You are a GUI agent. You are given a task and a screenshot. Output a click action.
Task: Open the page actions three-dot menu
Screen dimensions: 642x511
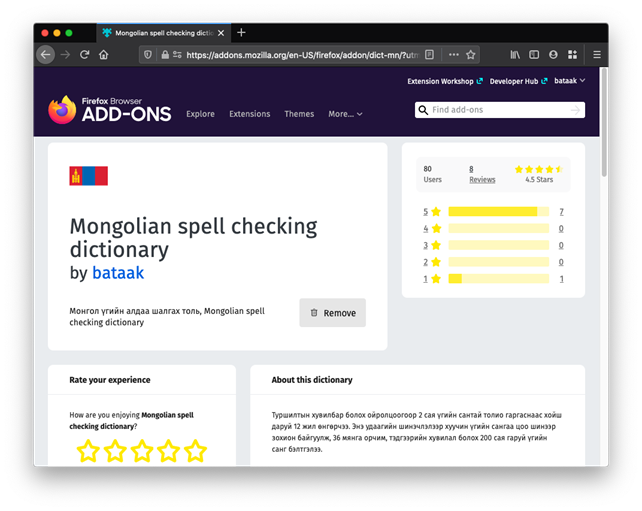click(x=453, y=54)
